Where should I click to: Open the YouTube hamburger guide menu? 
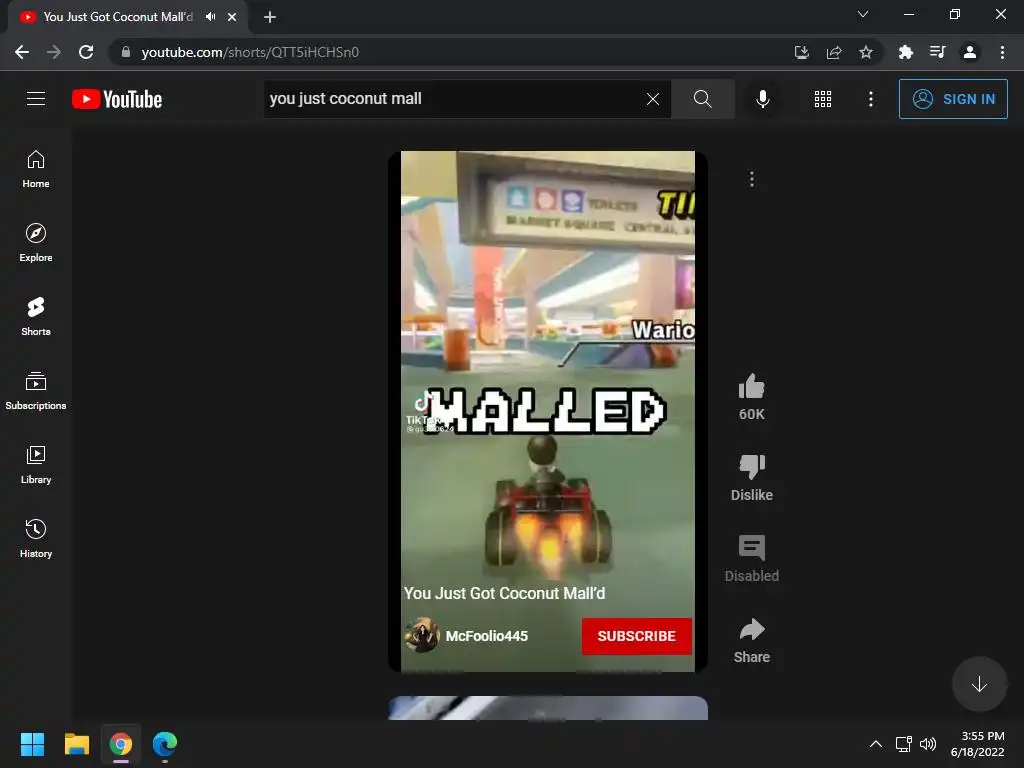point(36,99)
